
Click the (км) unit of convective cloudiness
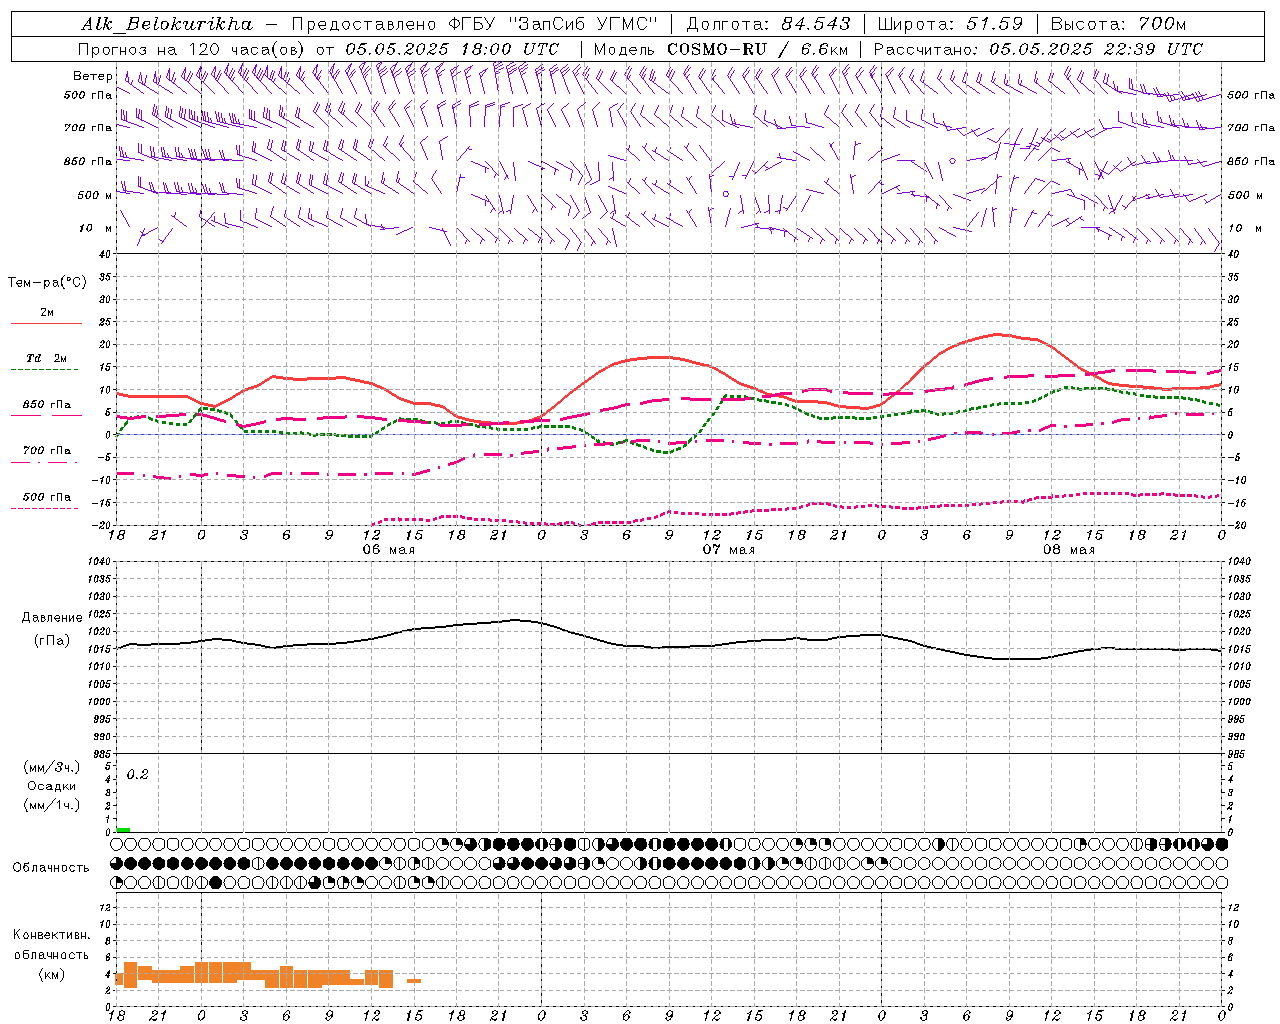click(51, 974)
